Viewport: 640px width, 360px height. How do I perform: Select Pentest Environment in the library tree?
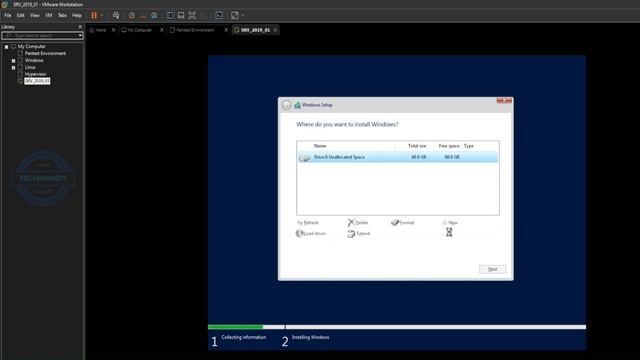coord(45,53)
